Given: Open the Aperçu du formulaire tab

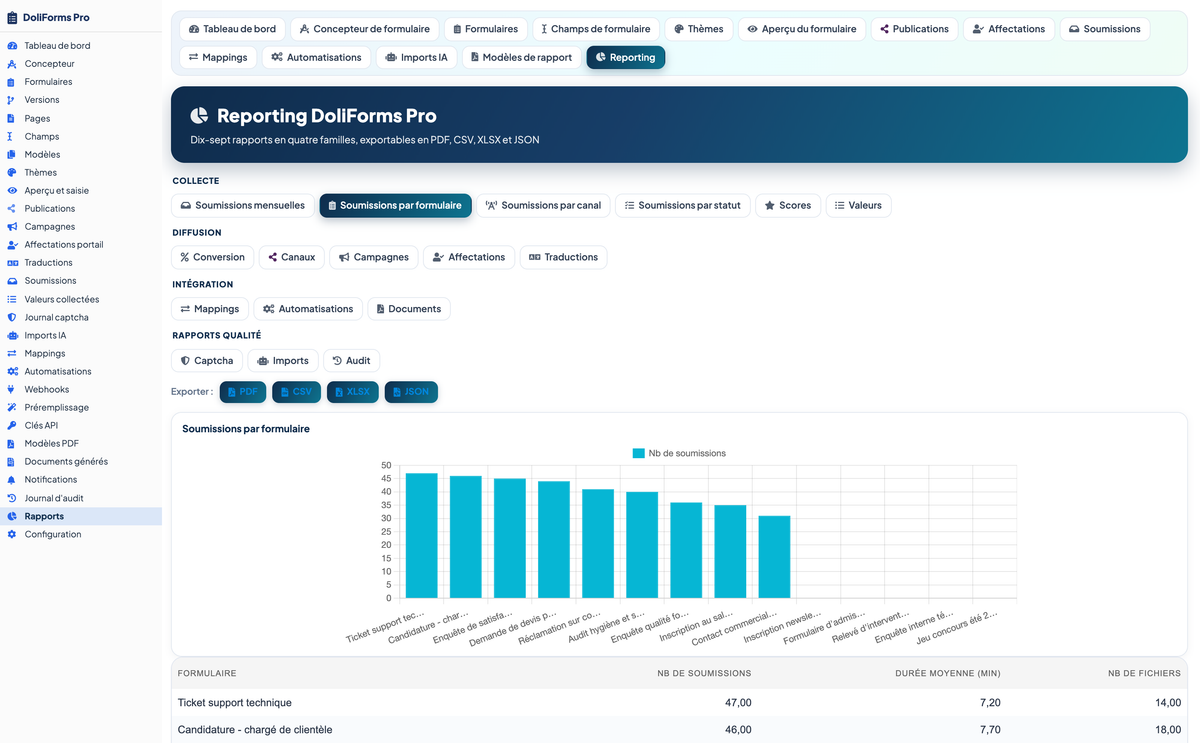Looking at the screenshot, I should coord(802,29).
